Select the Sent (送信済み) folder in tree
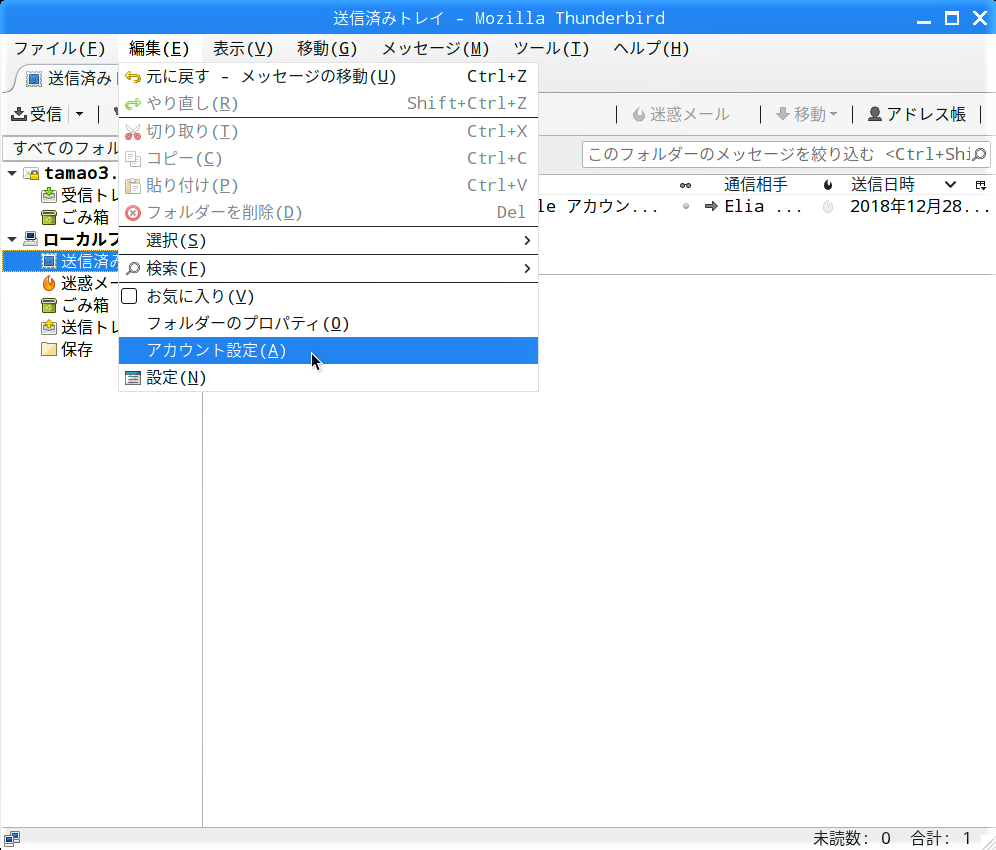This screenshot has width=996, height=850. (60, 261)
